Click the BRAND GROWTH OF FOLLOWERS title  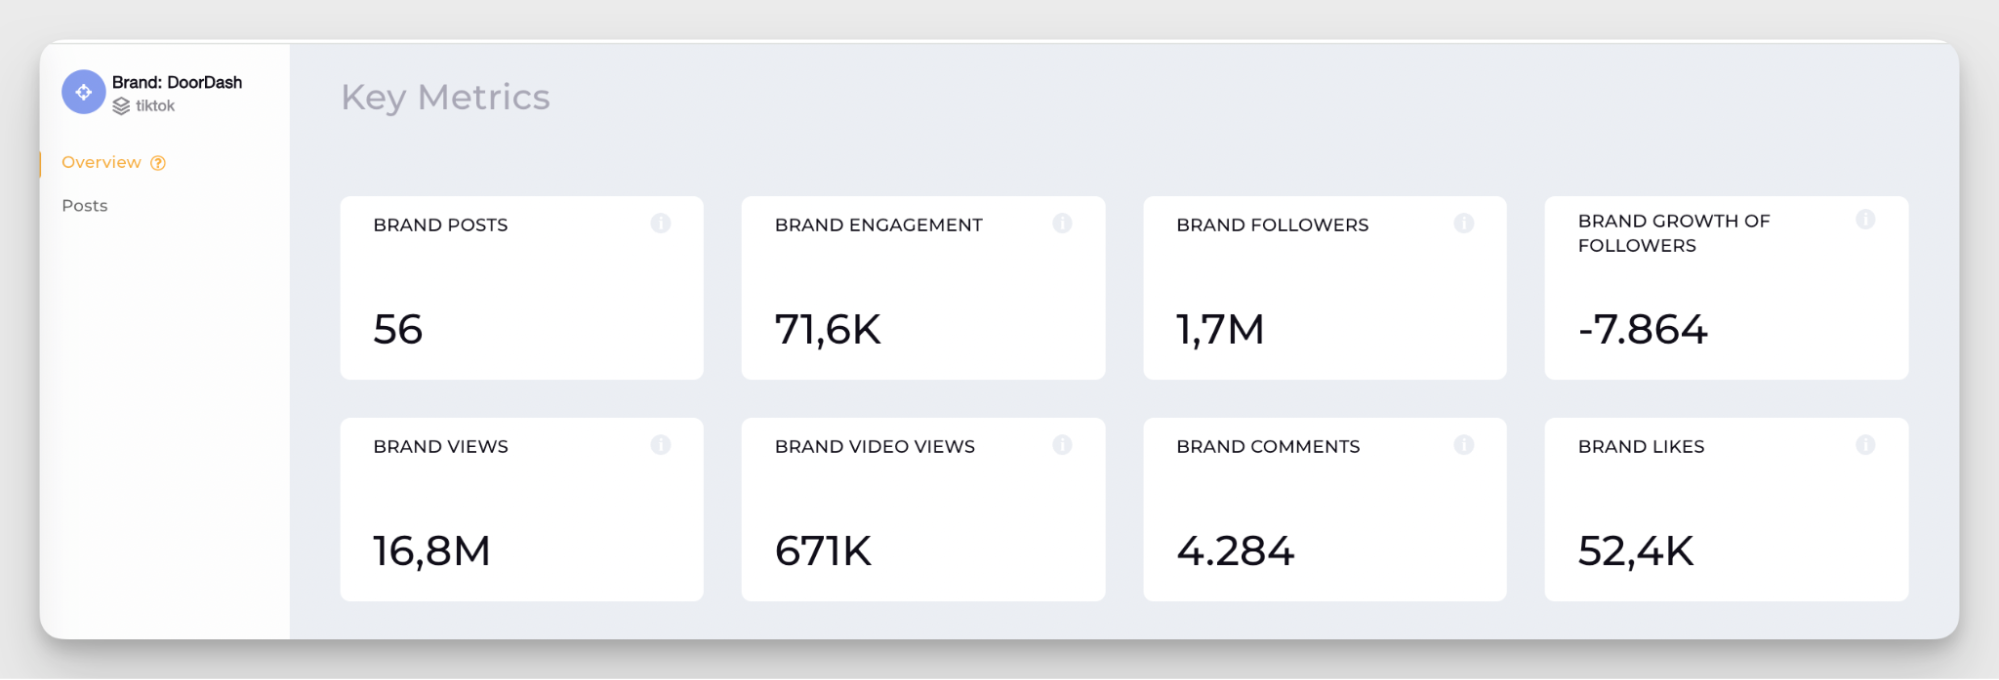[x=1674, y=233]
